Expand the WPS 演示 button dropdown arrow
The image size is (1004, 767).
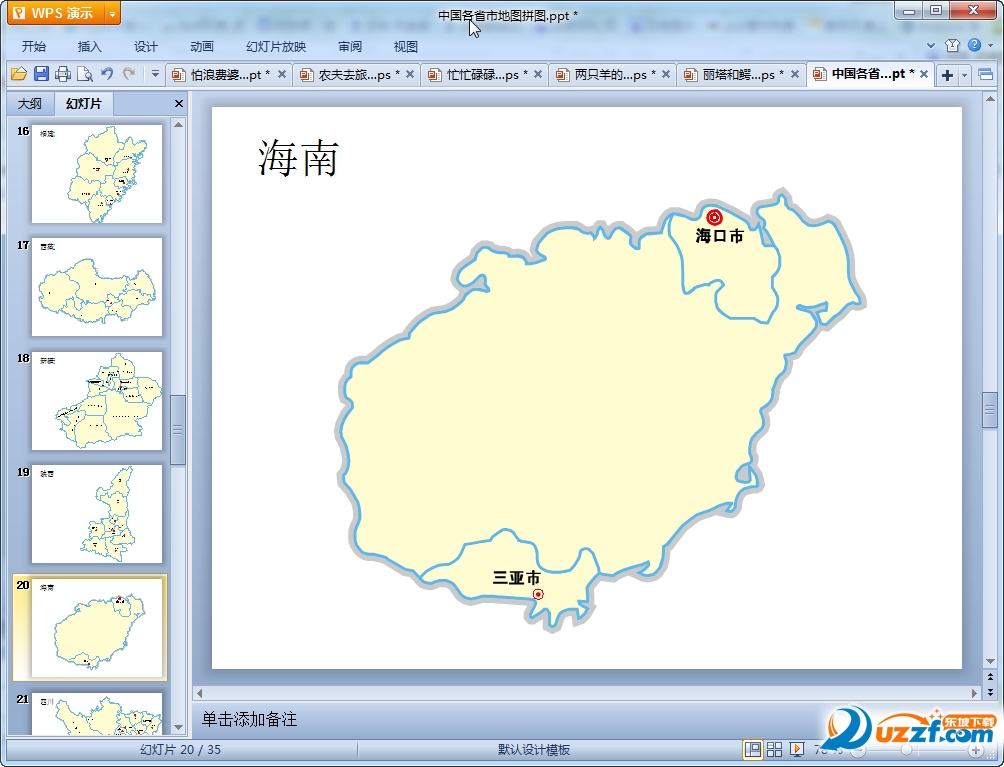pyautogui.click(x=113, y=13)
